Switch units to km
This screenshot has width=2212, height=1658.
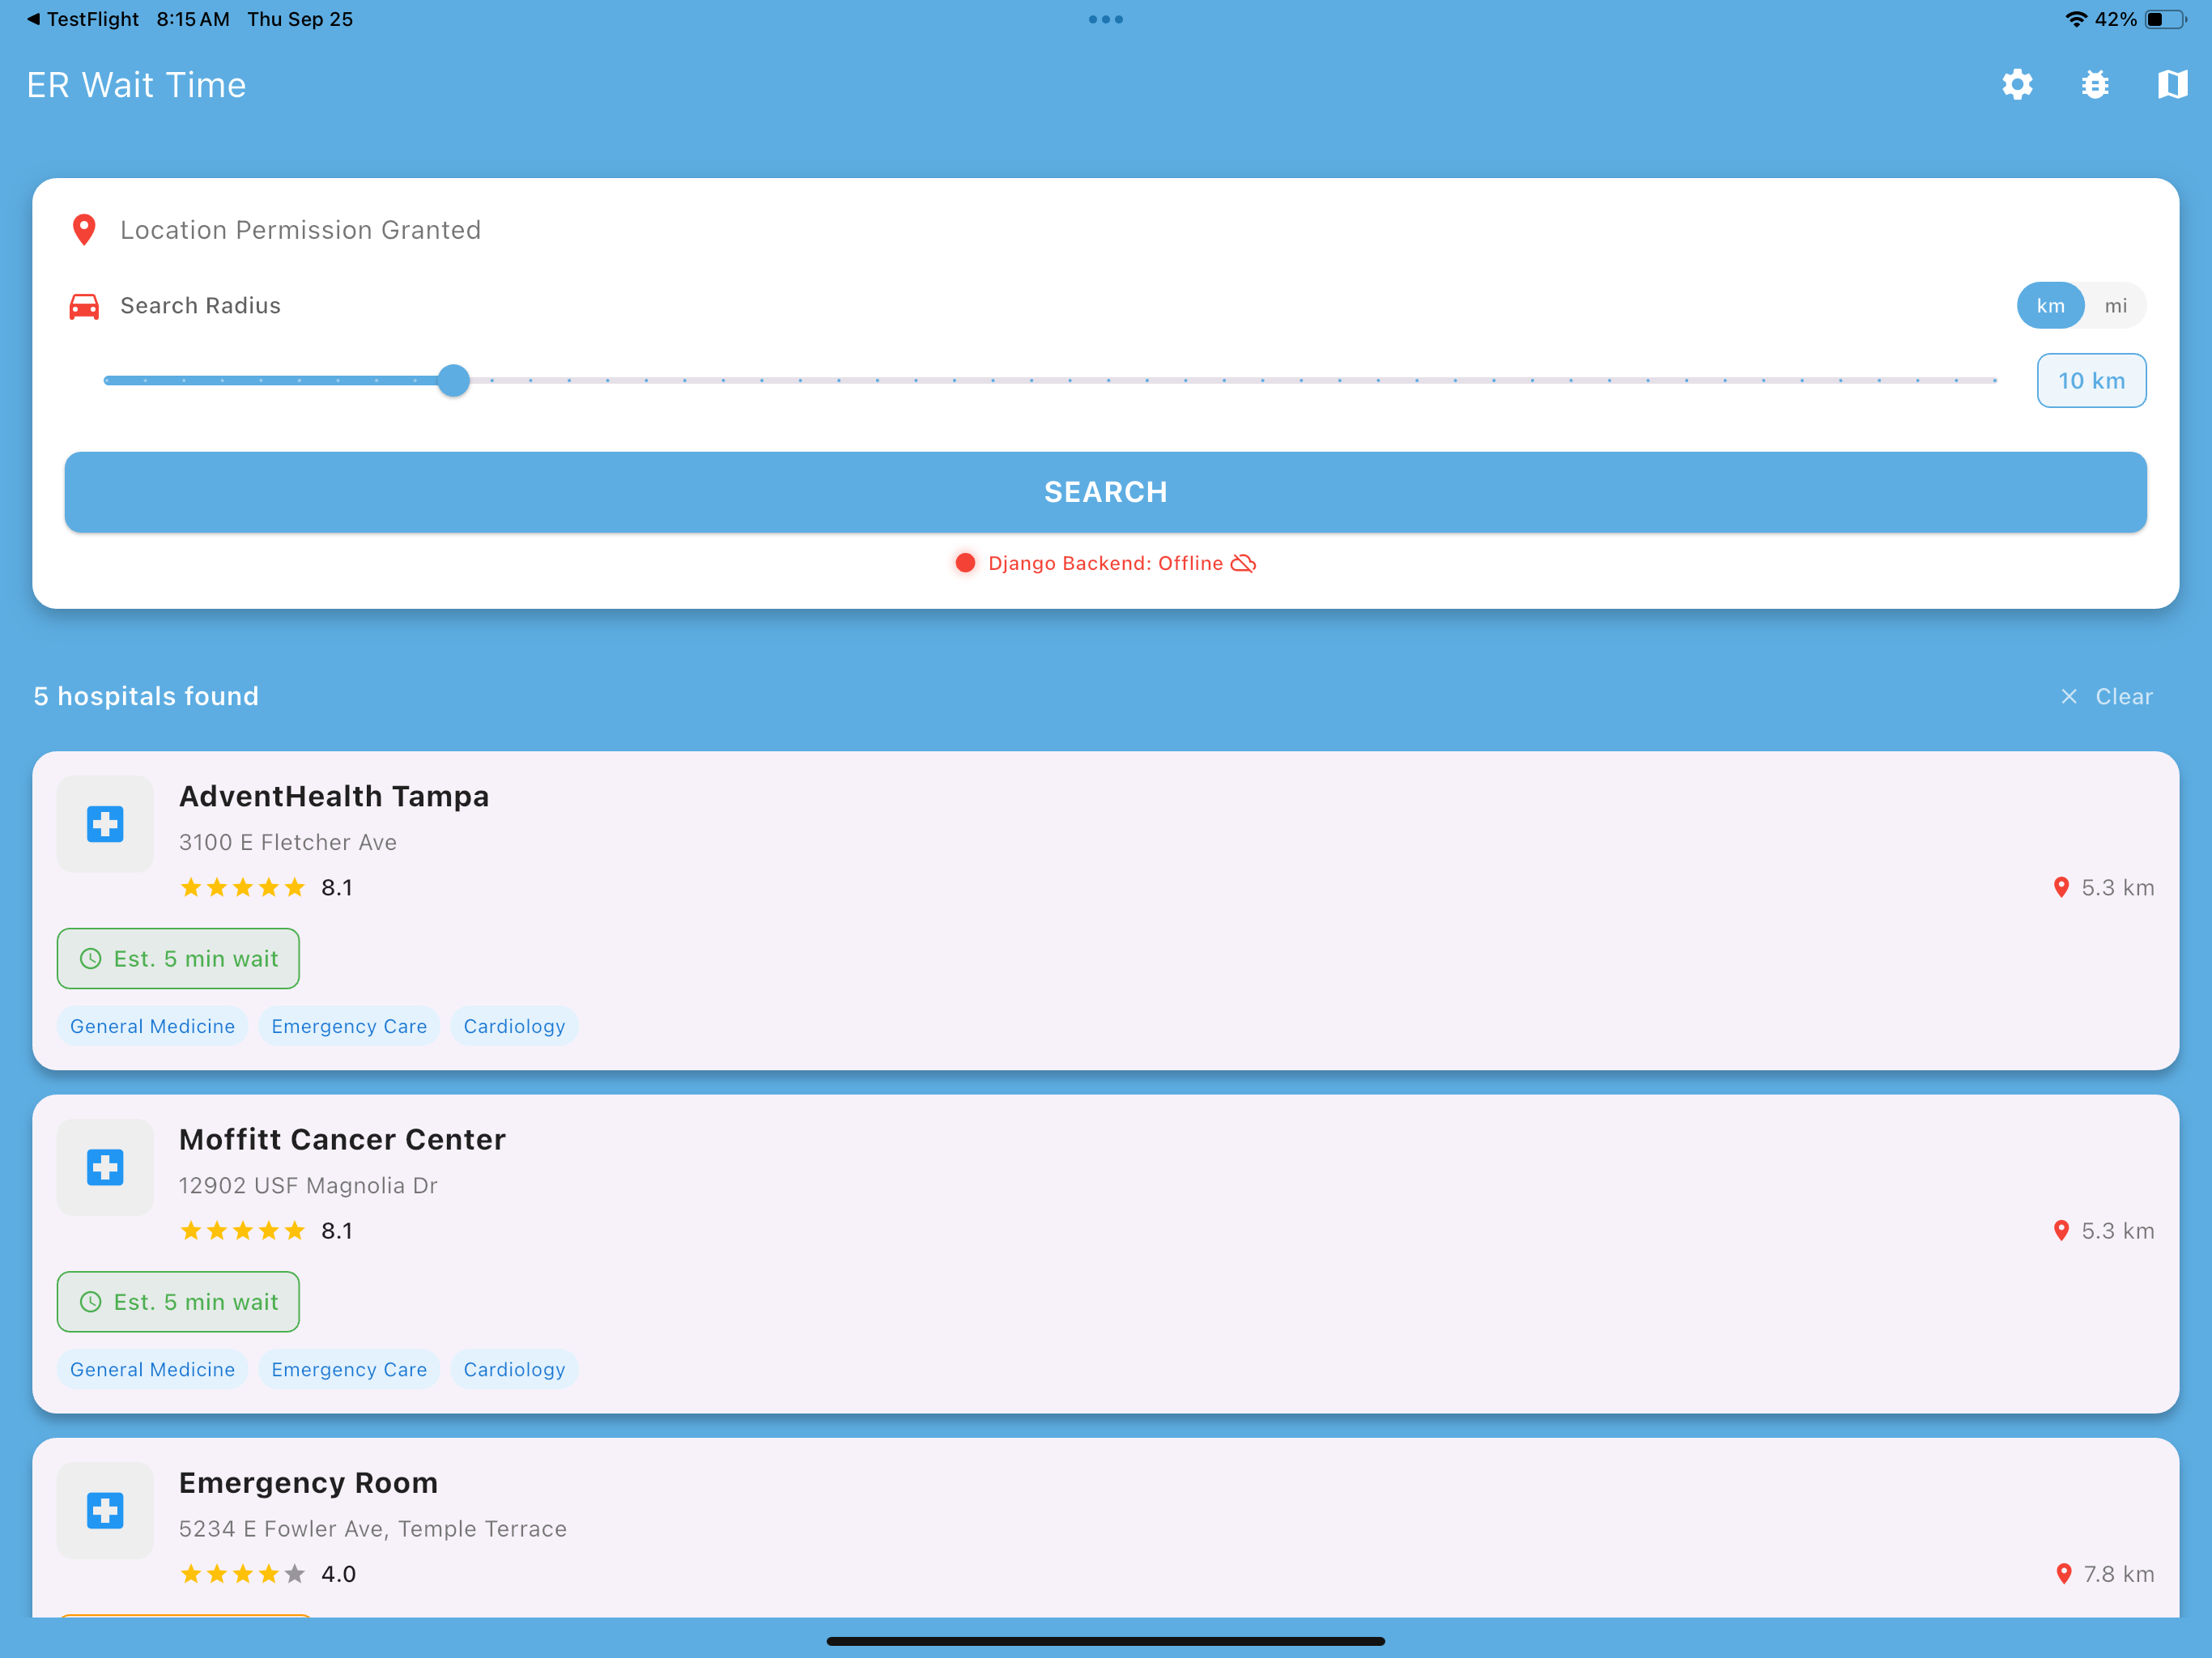tap(2050, 306)
